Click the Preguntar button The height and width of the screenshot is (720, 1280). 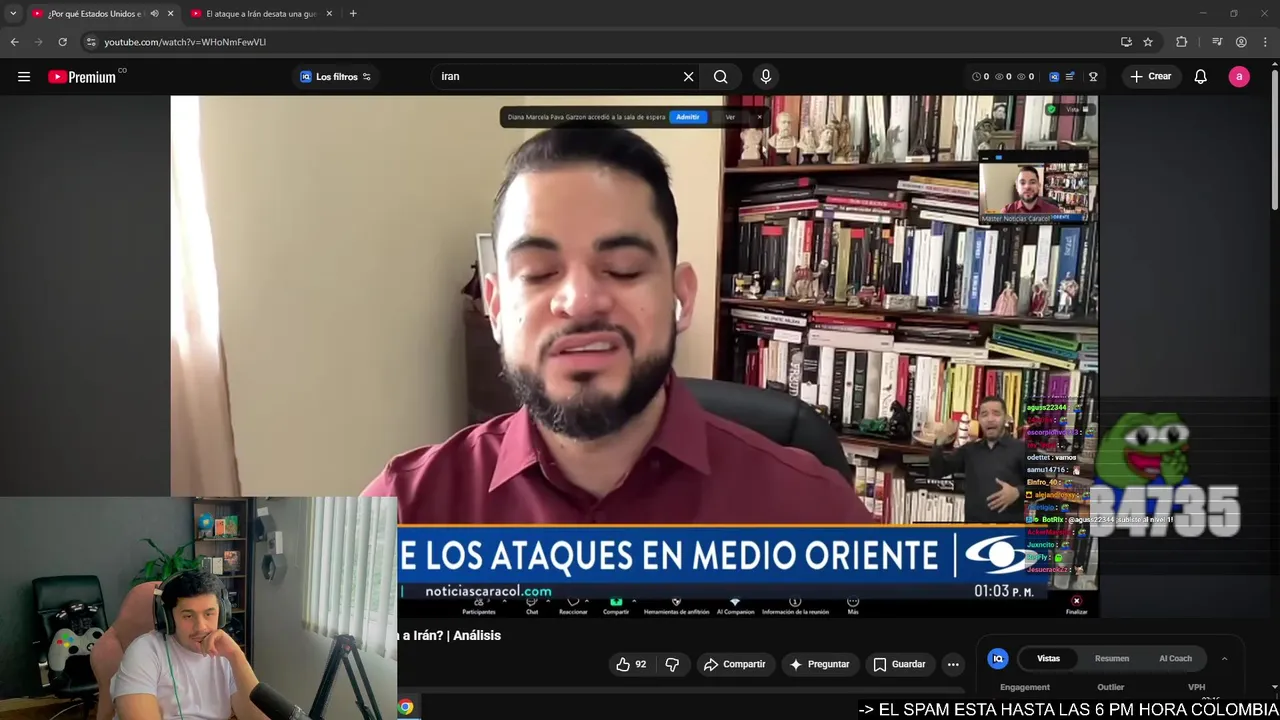819,664
